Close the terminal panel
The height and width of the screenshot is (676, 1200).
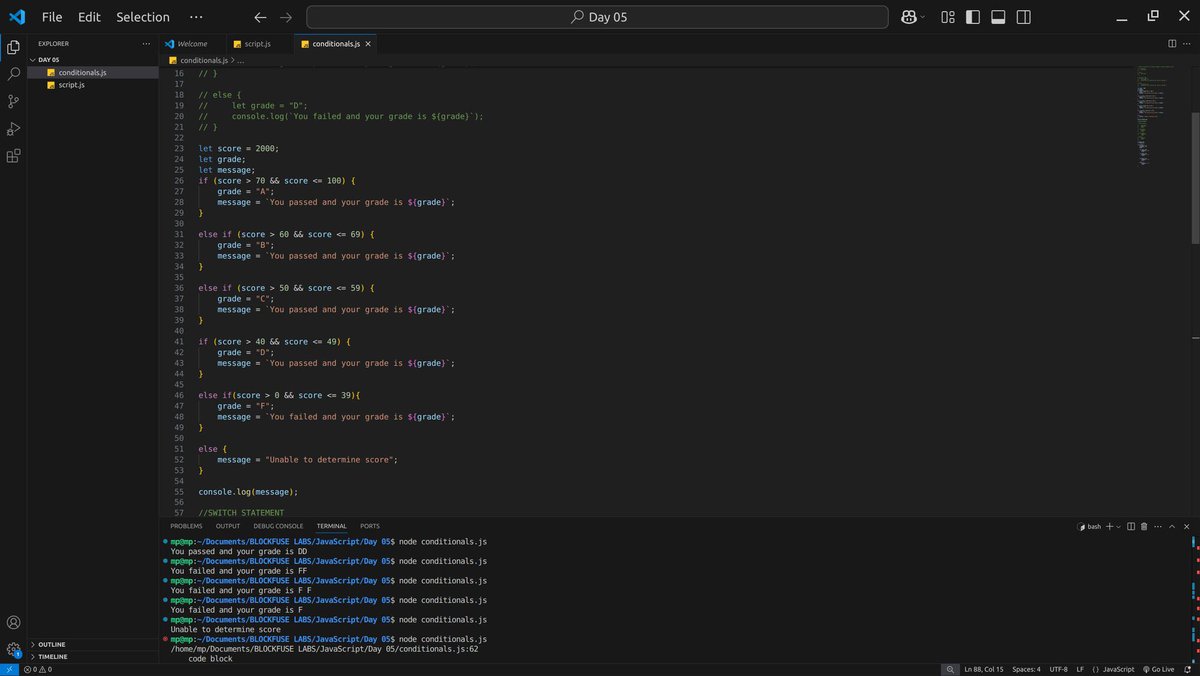(1187, 526)
